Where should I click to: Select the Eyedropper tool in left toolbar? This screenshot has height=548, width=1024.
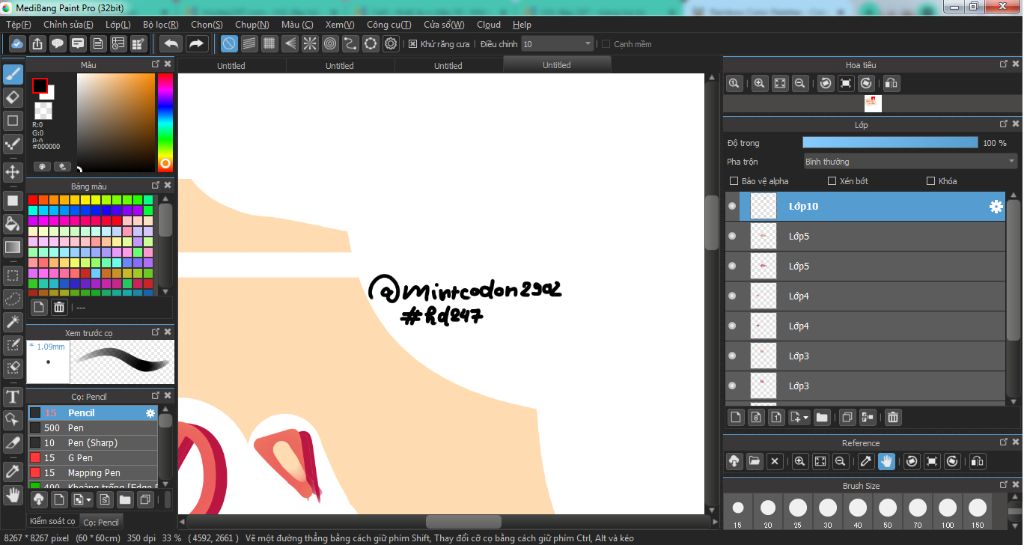click(x=12, y=471)
